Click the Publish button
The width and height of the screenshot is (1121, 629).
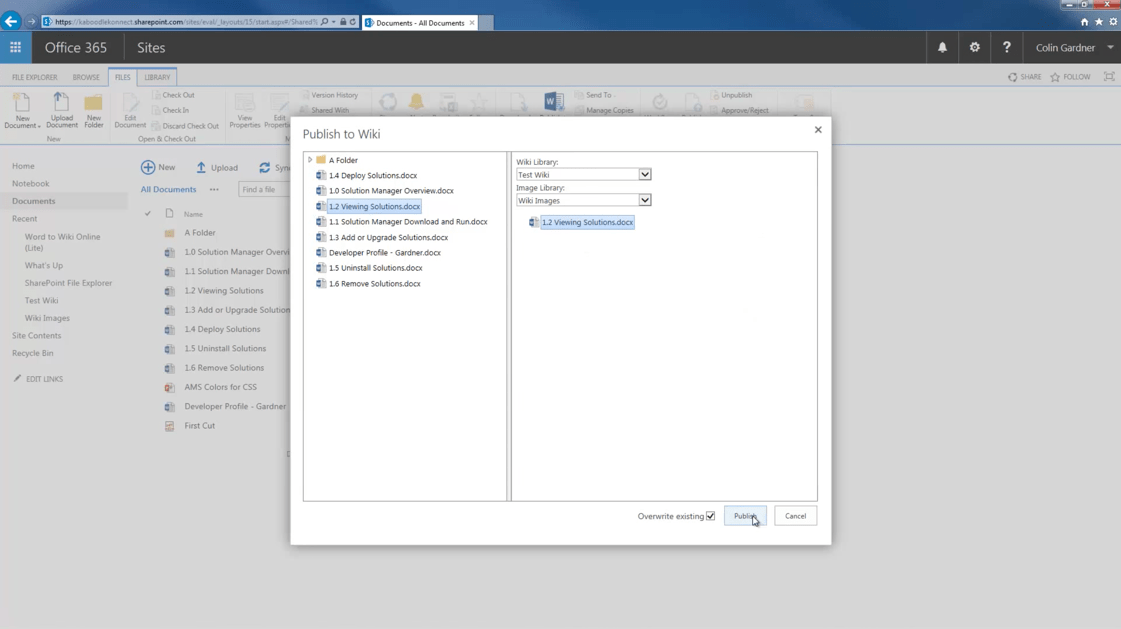click(x=745, y=516)
